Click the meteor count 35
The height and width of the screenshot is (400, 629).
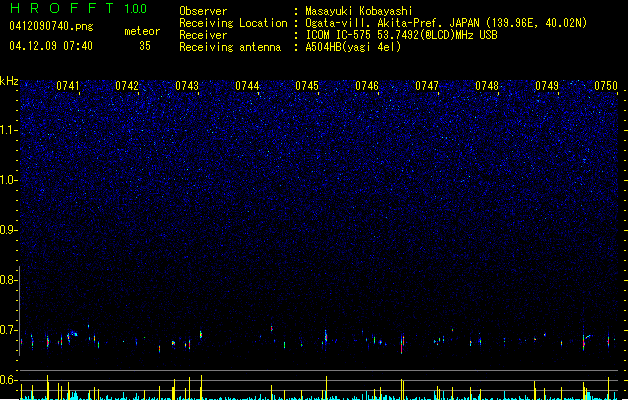click(x=145, y=46)
